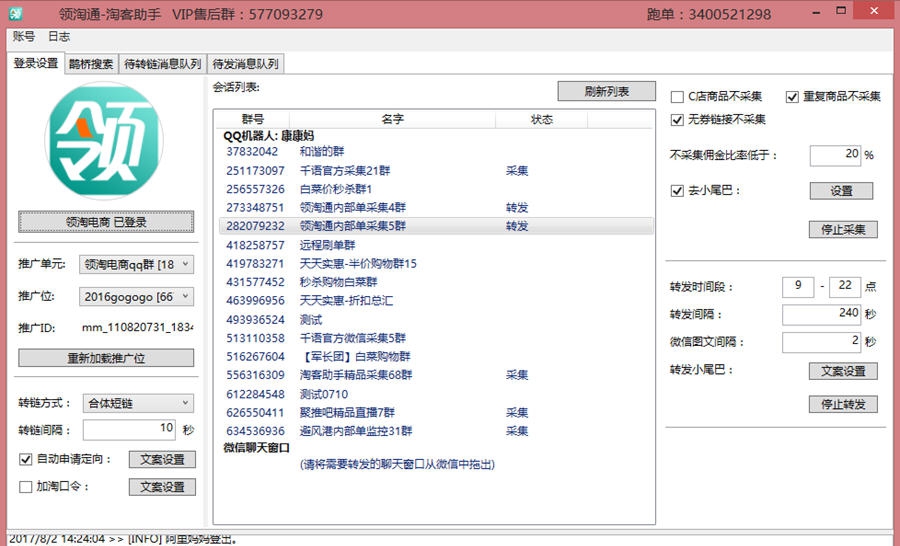
Task: Minimize the 领淘通 window
Action: (816, 13)
